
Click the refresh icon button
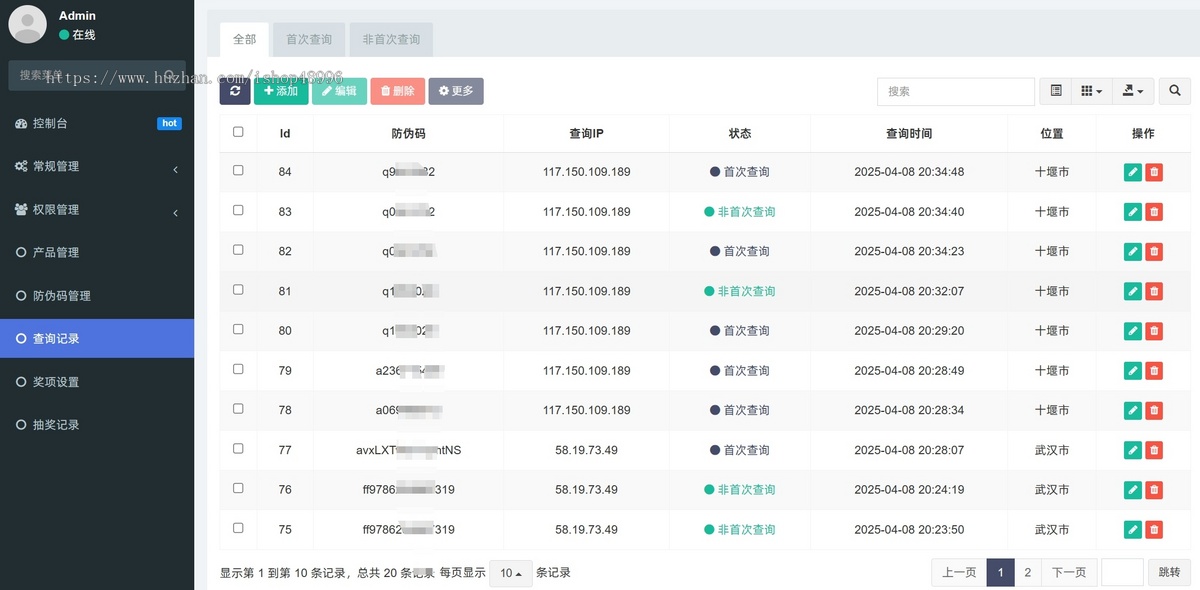pos(235,91)
